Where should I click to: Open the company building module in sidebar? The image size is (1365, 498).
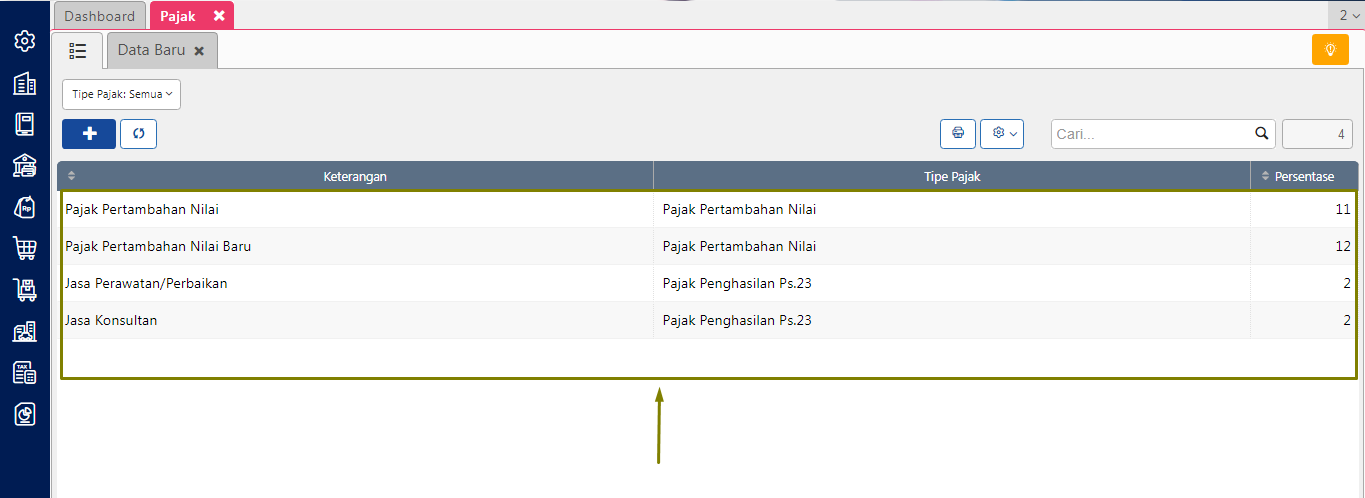point(25,84)
